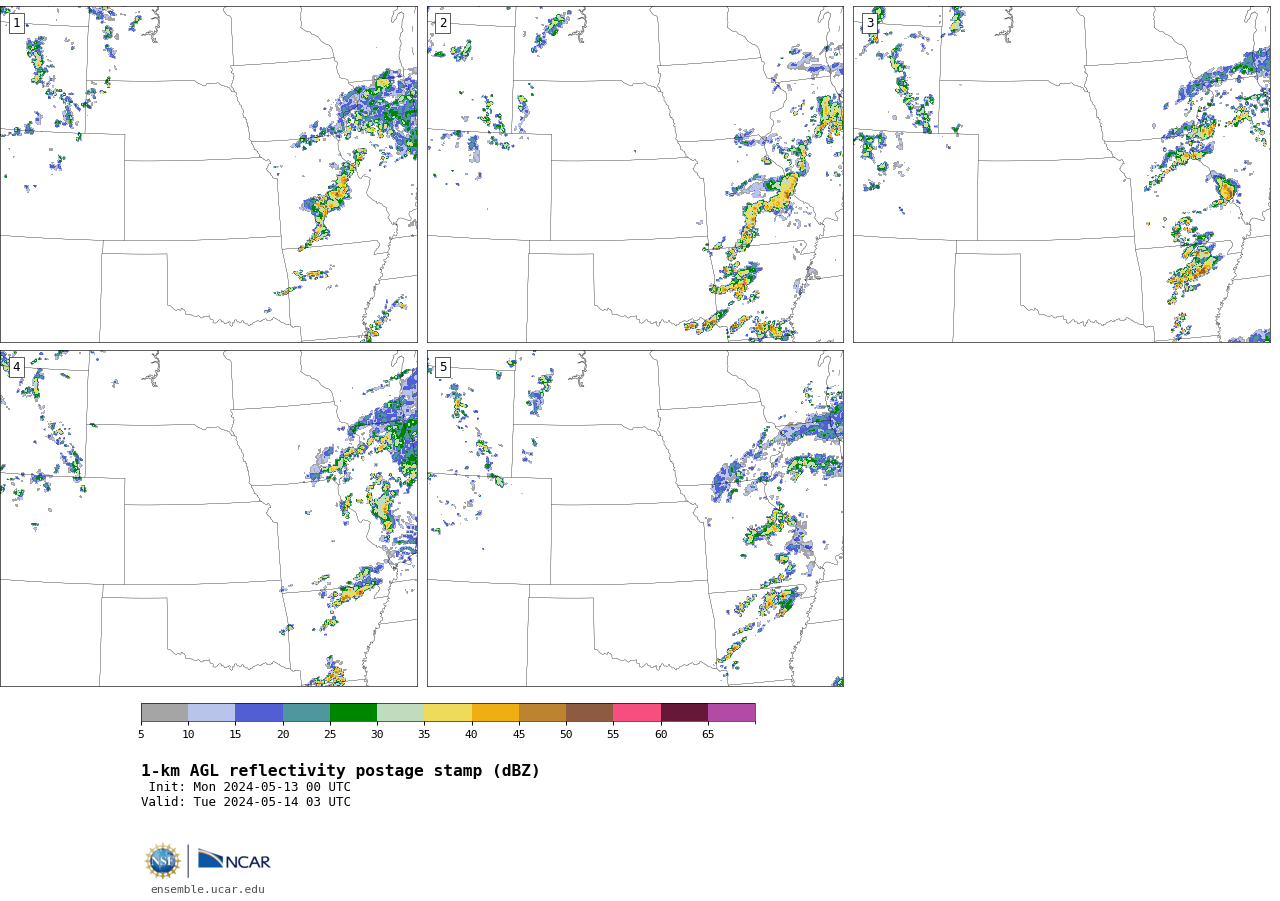Image resolution: width=1280 pixels, height=901 pixels.
Task: Open ensemble member 1 reflectivity map
Action: 208,174
